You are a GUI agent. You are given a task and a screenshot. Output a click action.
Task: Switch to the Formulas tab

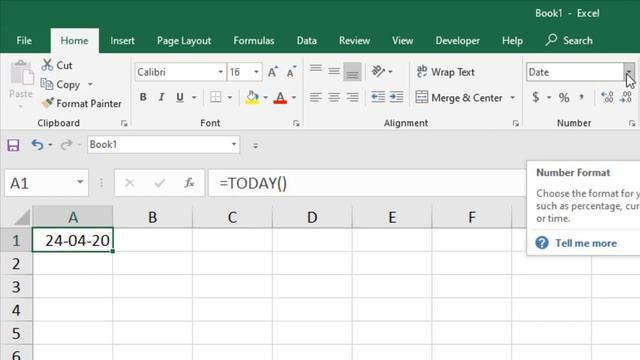(254, 41)
